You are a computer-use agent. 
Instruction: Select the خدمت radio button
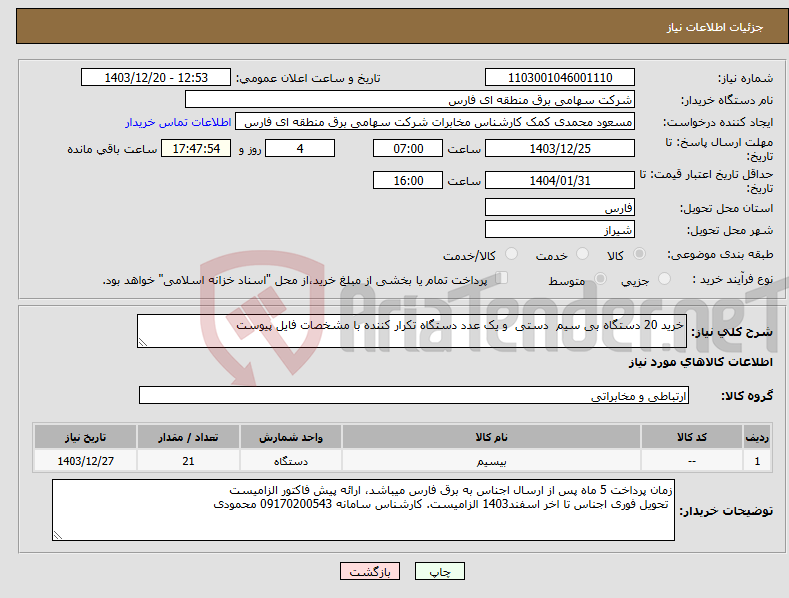[x=582, y=254]
